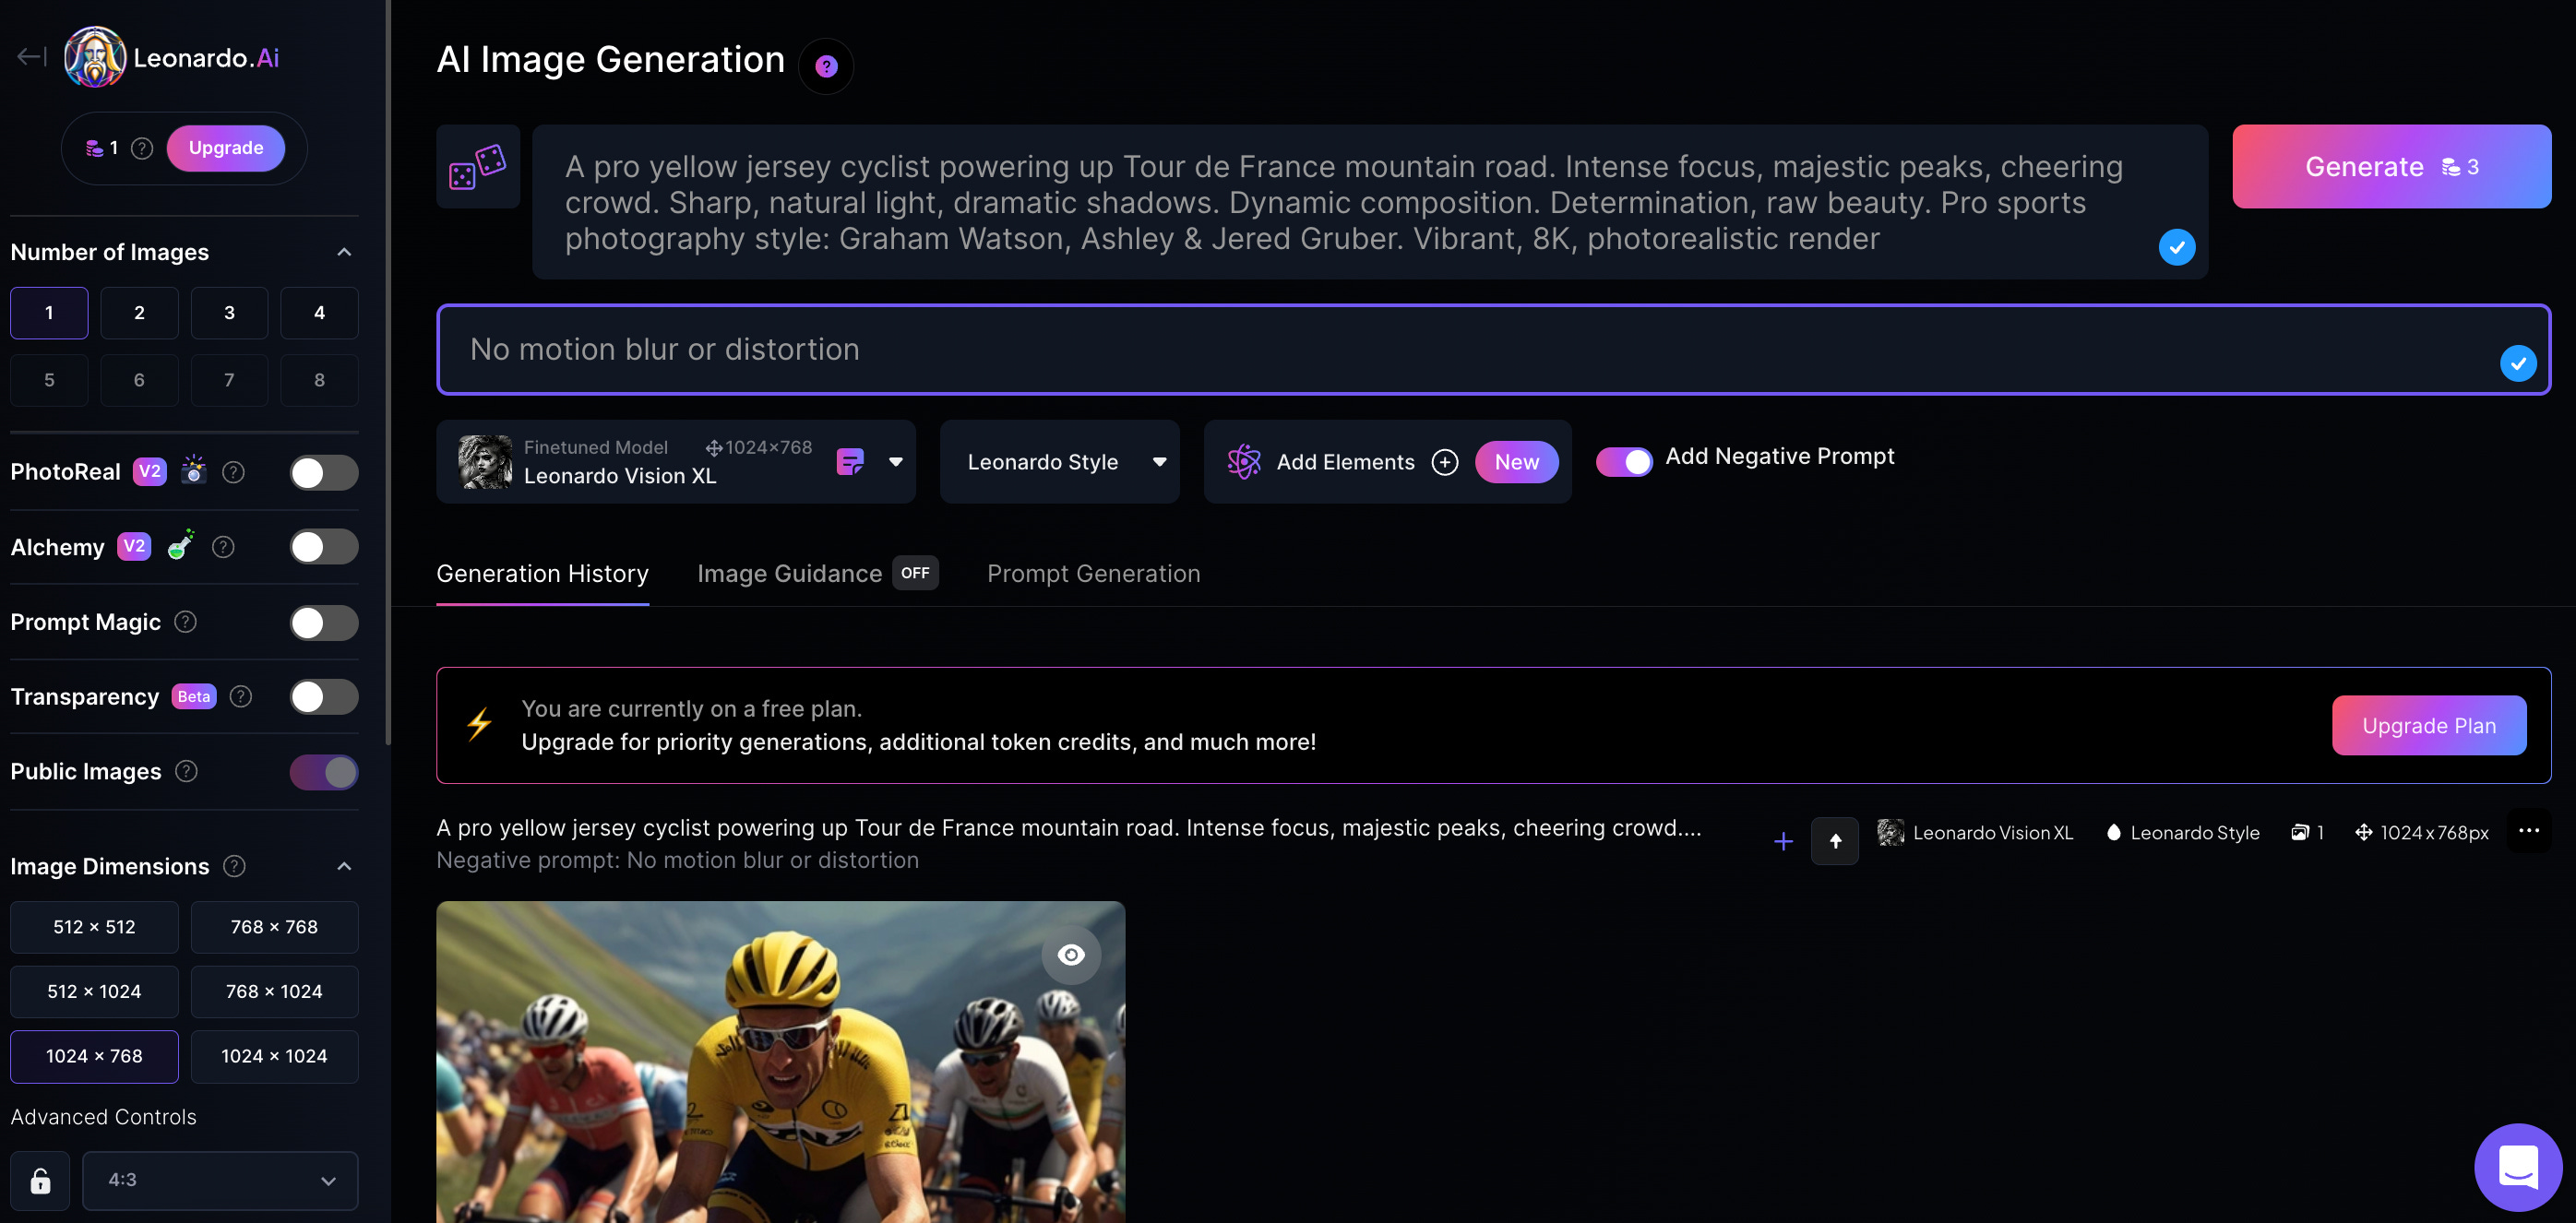
Task: Select the 512 × 512 dimension
Action: [94, 927]
